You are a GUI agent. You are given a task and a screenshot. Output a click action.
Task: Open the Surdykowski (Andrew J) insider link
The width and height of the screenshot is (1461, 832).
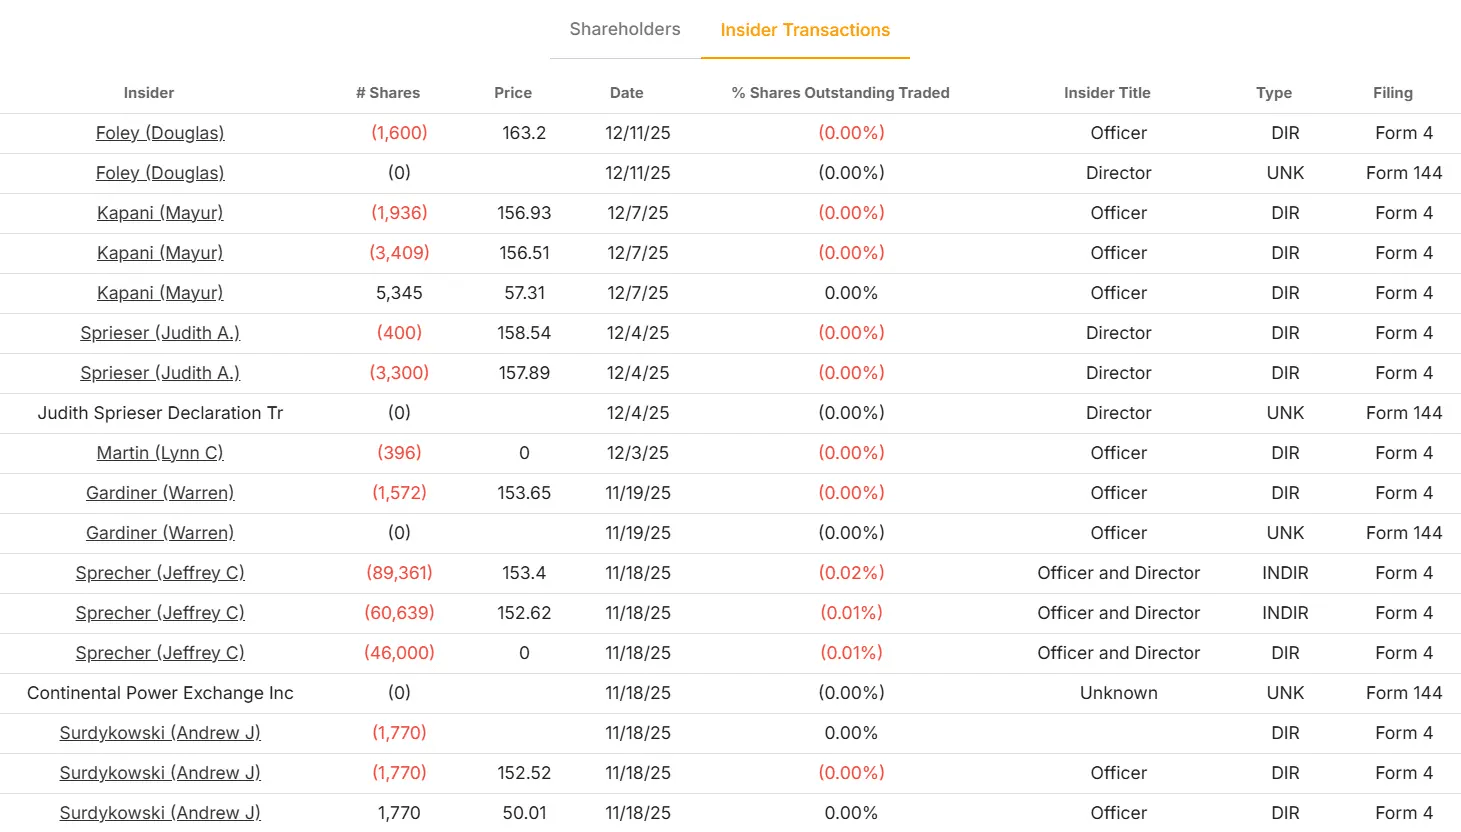click(160, 733)
